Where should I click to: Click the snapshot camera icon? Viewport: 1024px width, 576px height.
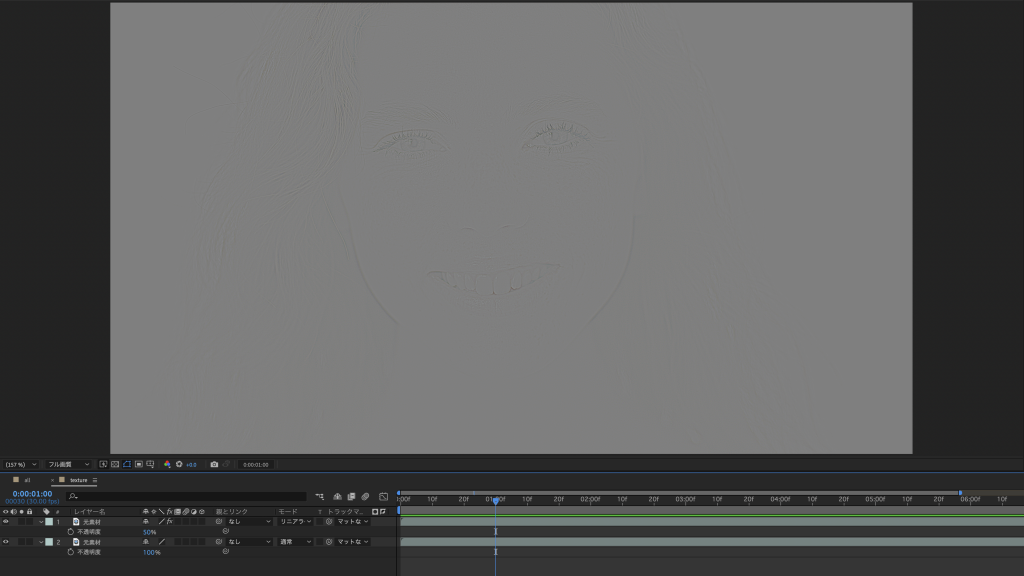[214, 464]
